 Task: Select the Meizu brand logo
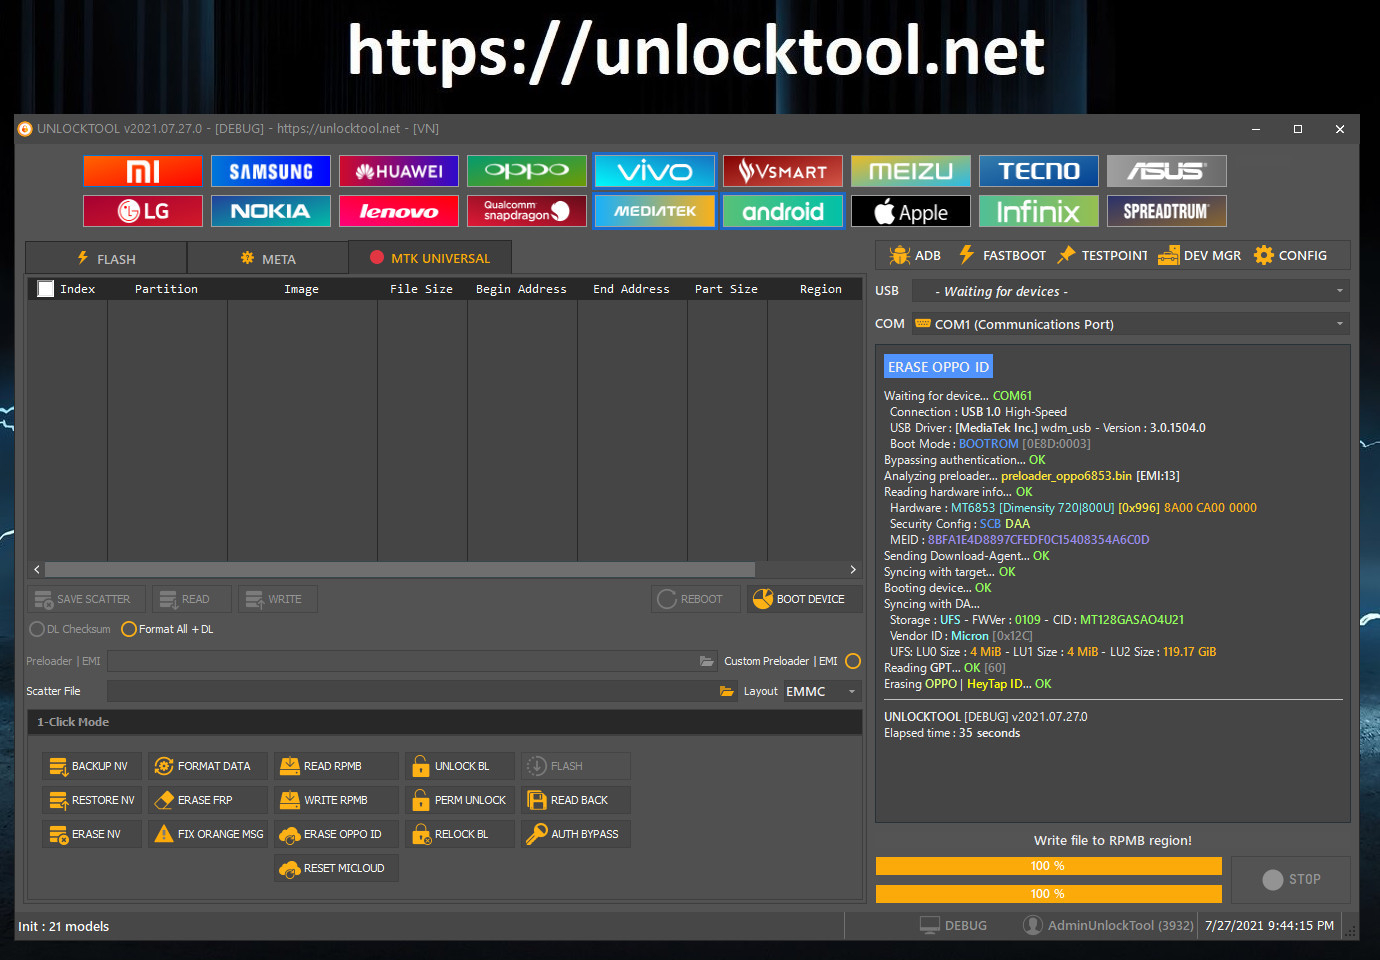[911, 171]
